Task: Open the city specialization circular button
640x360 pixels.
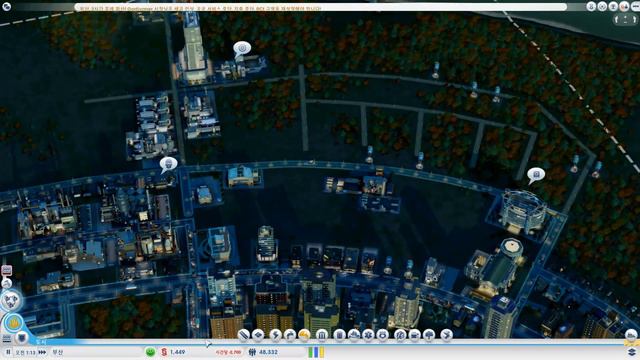Action: coord(11,301)
